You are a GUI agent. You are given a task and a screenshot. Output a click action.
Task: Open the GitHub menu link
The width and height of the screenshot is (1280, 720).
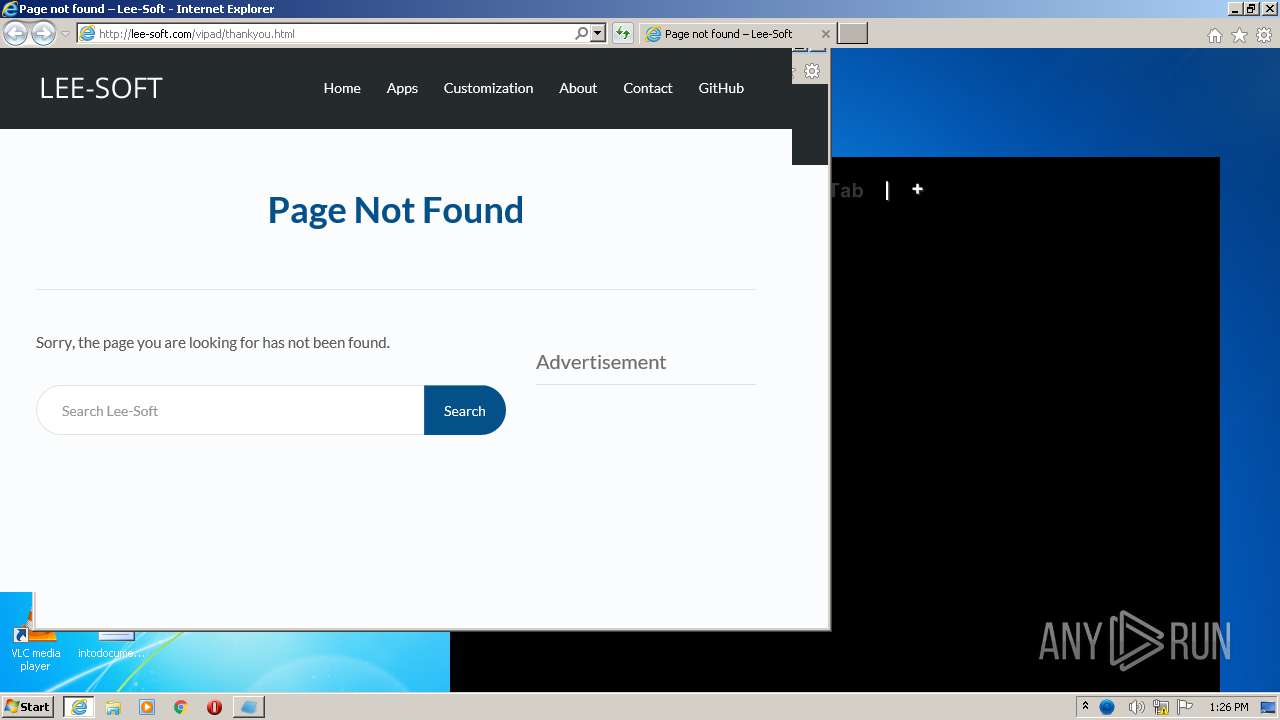point(721,88)
